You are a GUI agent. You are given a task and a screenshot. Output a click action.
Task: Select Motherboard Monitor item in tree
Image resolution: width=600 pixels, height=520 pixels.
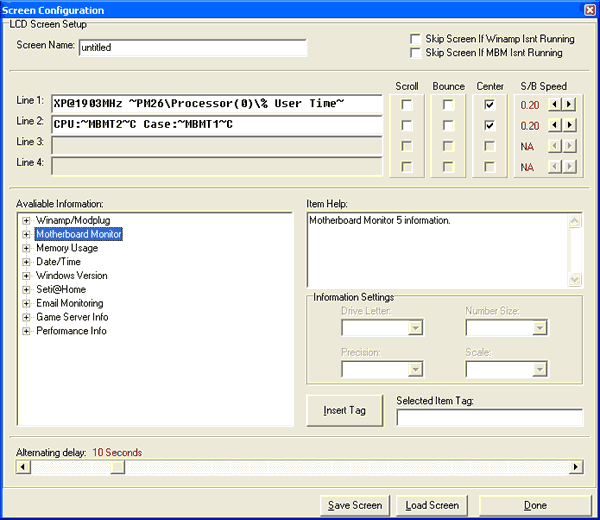click(x=78, y=234)
